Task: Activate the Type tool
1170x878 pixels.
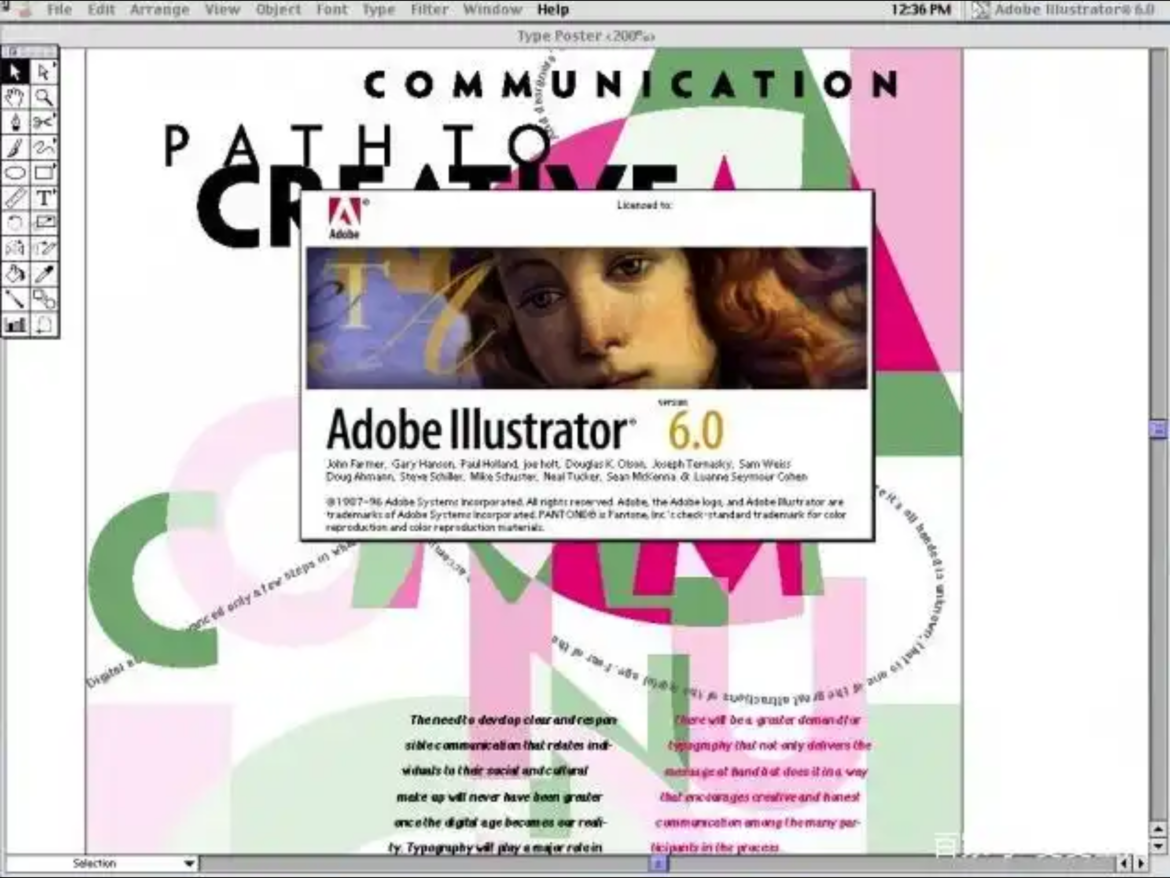Action: point(45,198)
